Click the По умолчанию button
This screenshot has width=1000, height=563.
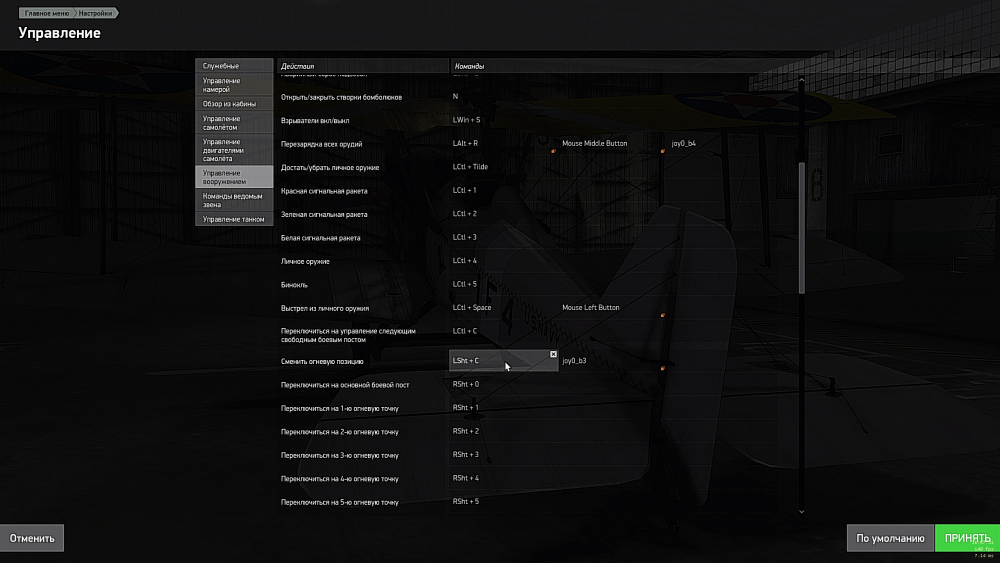890,538
